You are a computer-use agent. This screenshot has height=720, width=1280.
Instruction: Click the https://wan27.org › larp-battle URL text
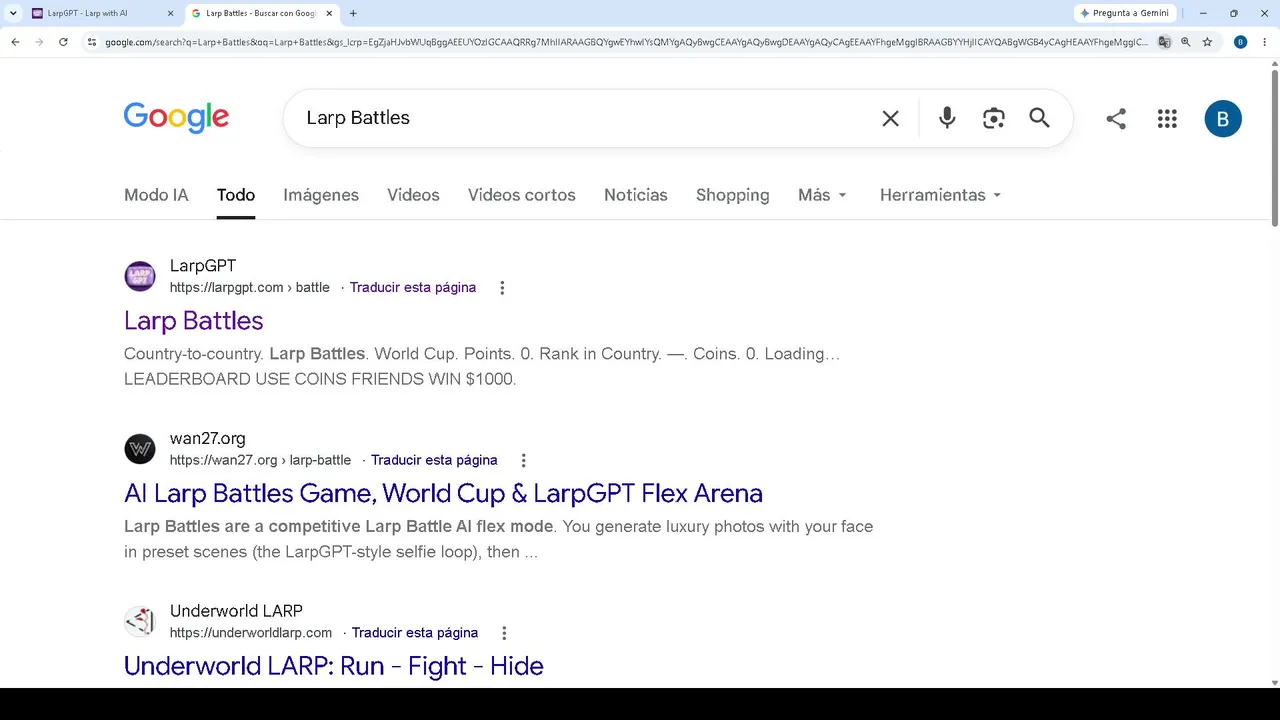click(260, 461)
